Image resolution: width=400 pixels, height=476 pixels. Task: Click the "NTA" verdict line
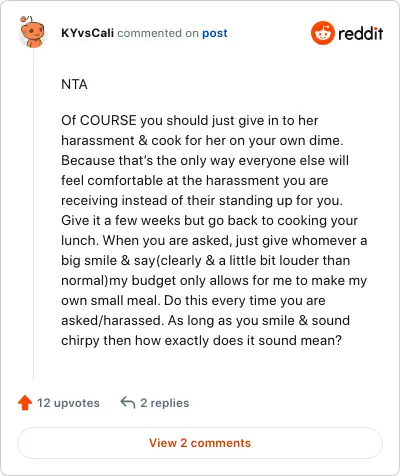coord(74,84)
